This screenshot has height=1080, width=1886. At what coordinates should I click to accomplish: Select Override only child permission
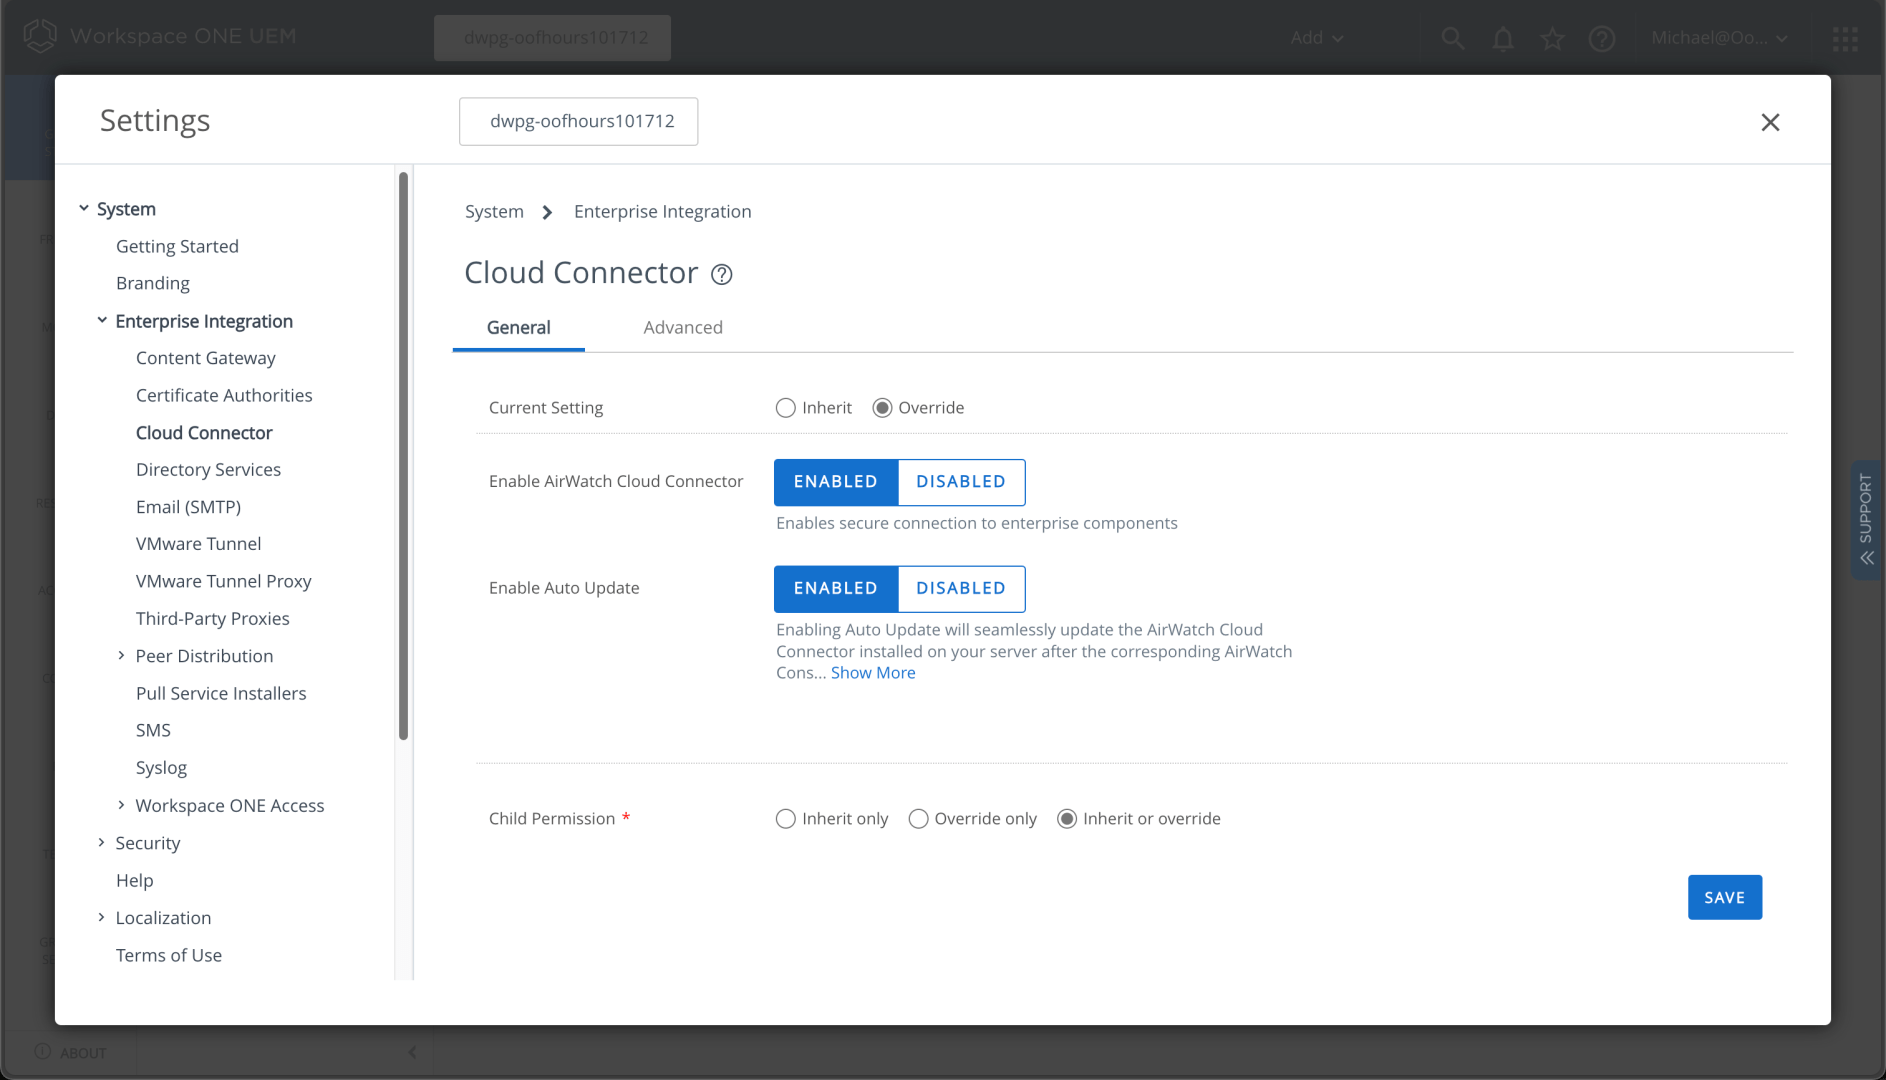tap(918, 819)
